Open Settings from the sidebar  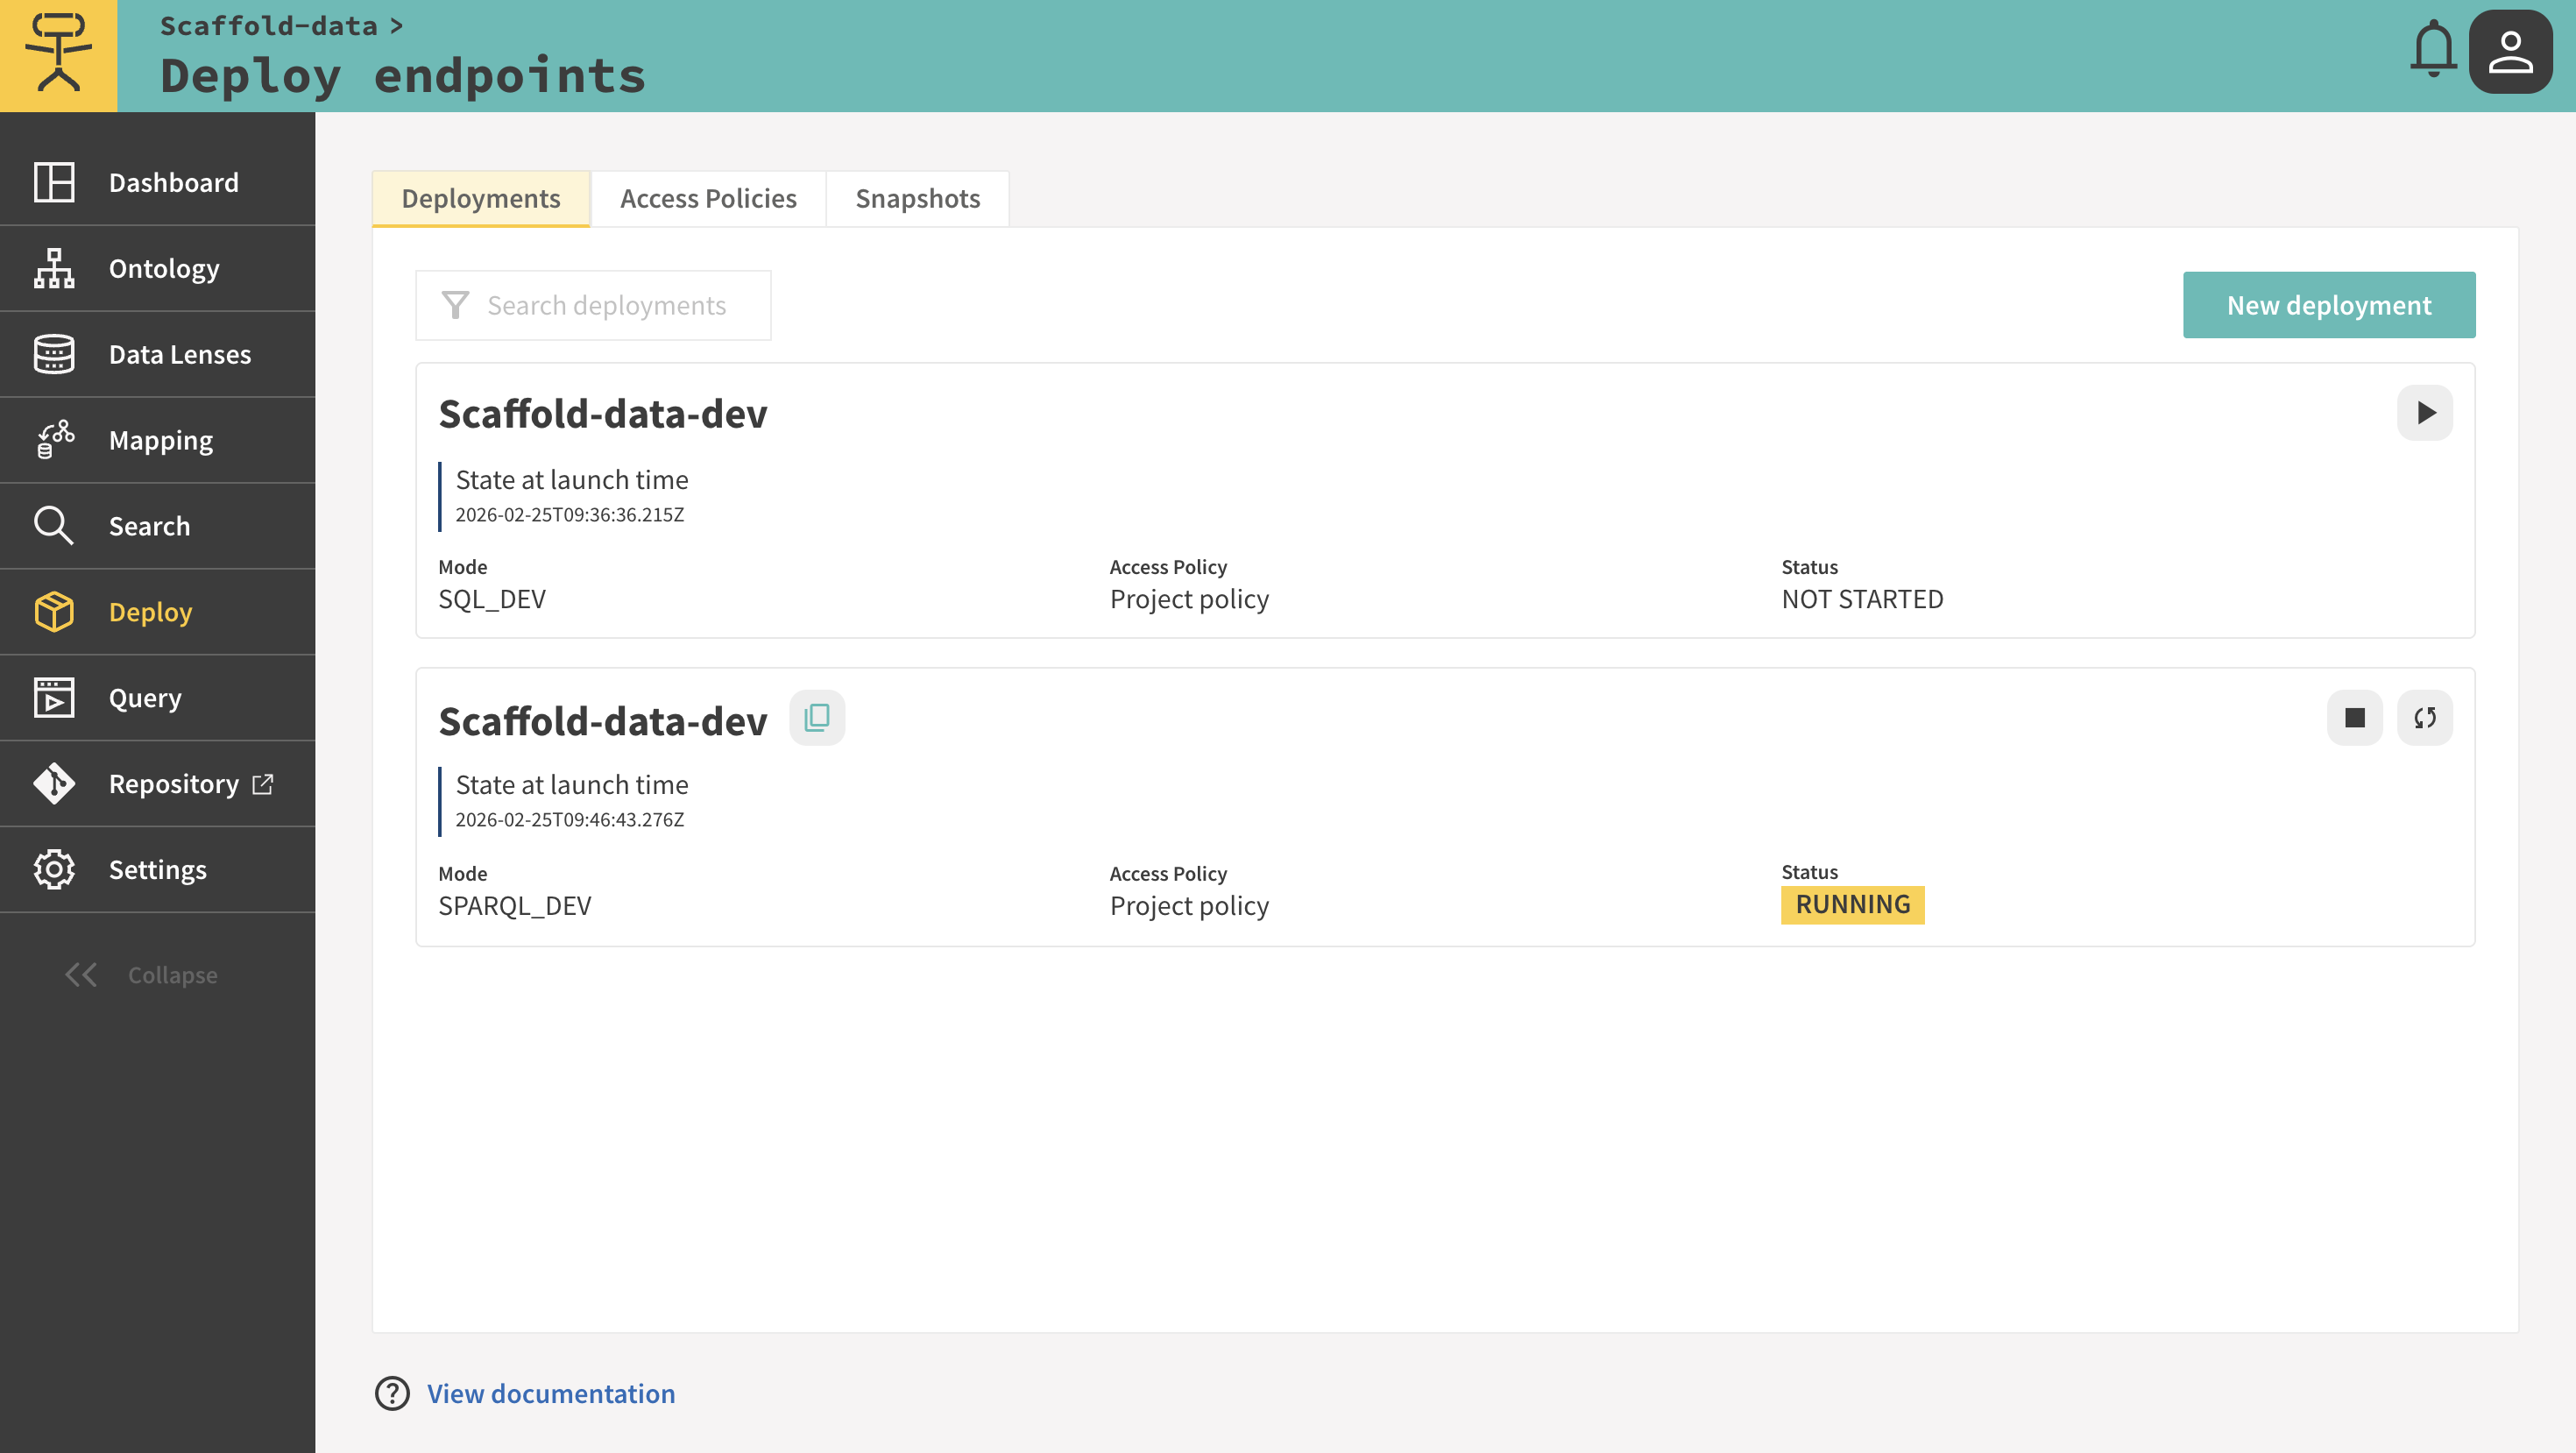pos(157,870)
